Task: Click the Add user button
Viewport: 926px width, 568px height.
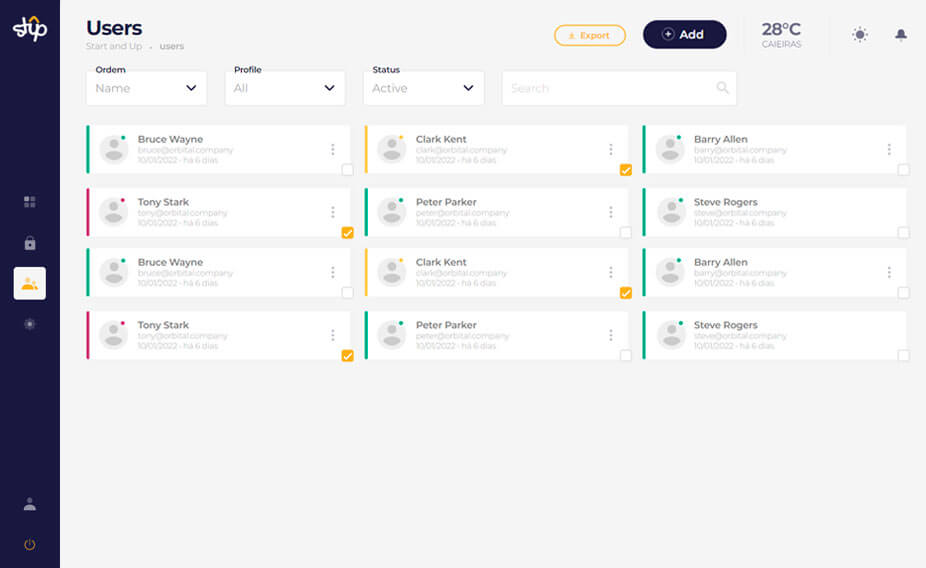Action: point(684,35)
